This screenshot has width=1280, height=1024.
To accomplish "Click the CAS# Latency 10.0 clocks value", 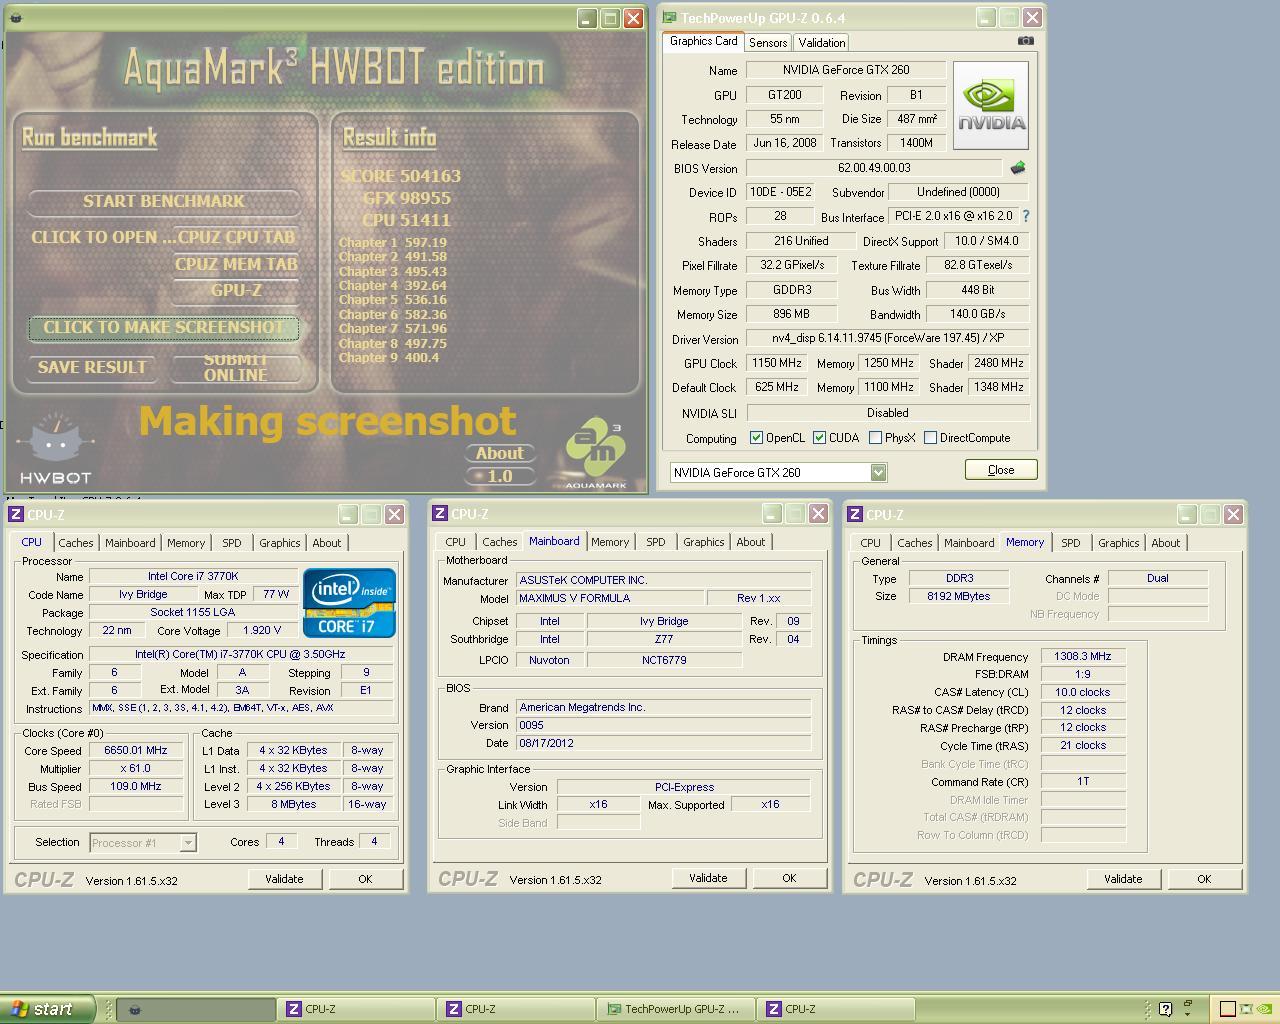I will (1083, 692).
